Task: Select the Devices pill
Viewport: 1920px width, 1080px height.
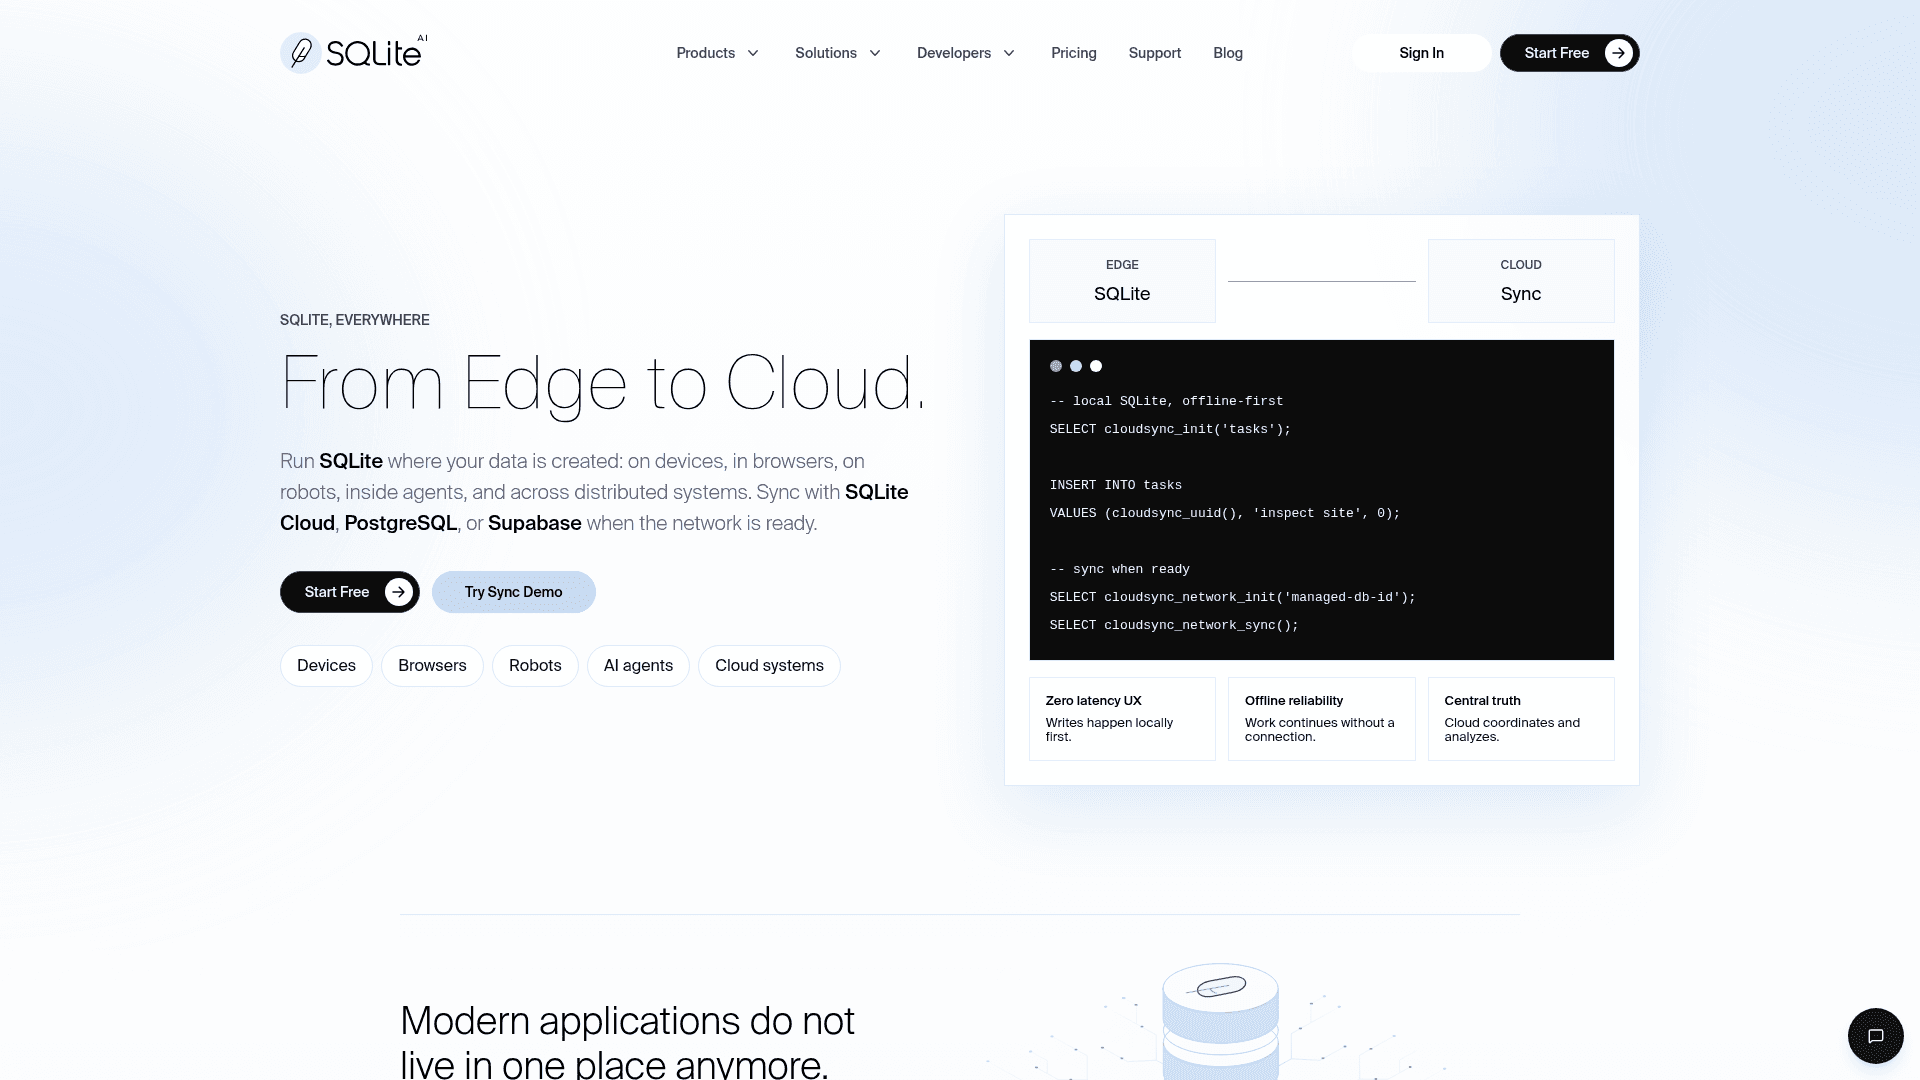Action: (x=326, y=666)
